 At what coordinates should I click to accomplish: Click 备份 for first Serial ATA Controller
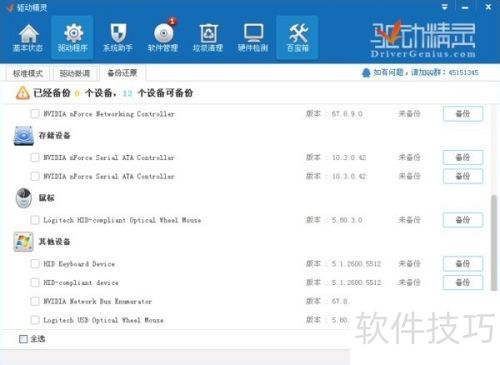tap(463, 157)
